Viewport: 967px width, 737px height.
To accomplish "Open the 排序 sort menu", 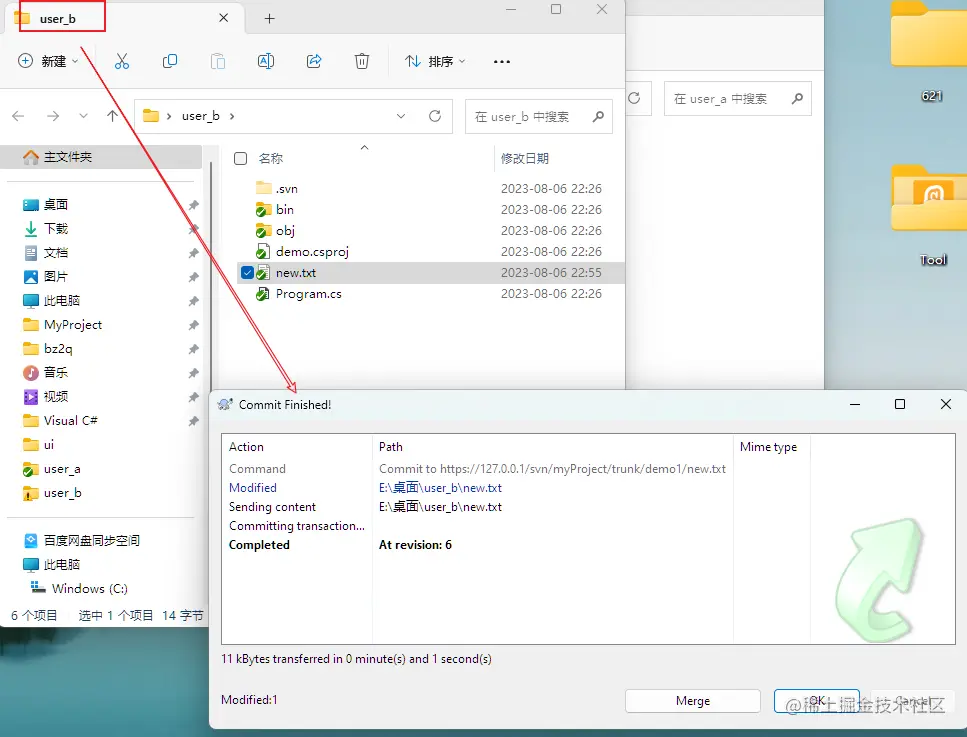I will point(435,61).
